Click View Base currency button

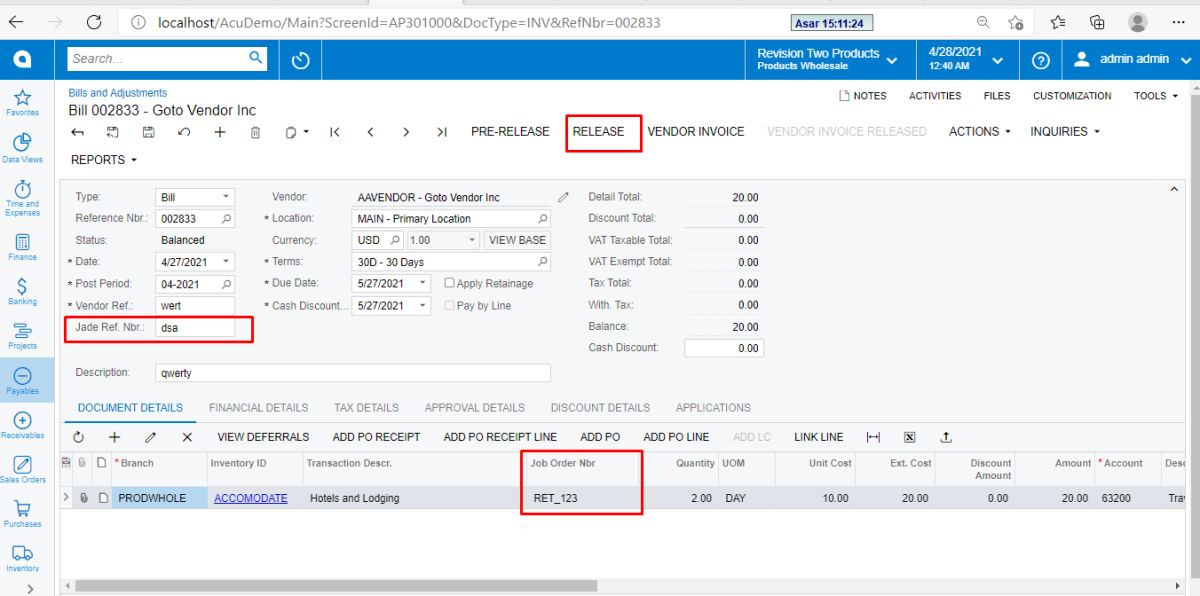click(518, 240)
